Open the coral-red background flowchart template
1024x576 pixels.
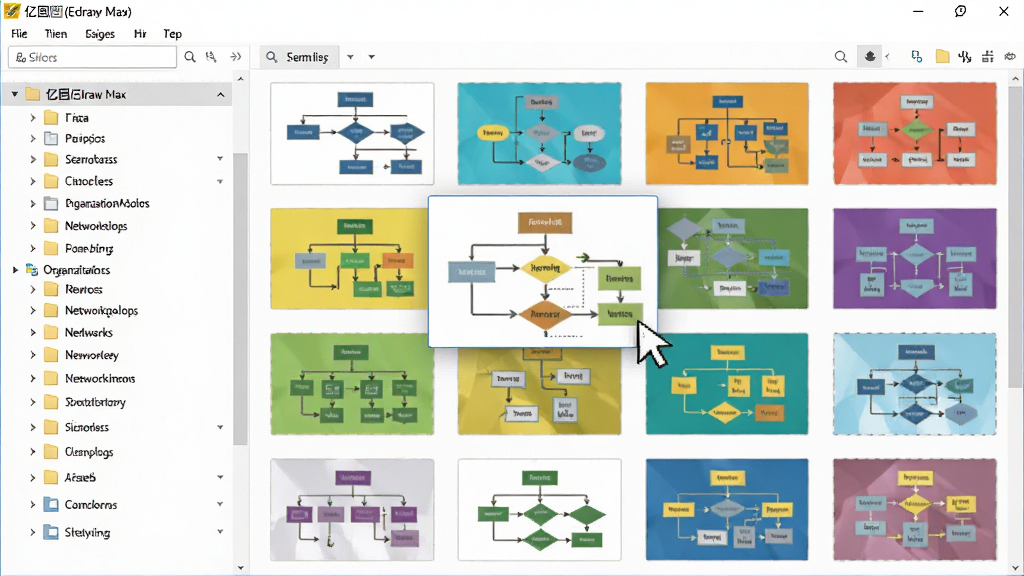point(915,134)
